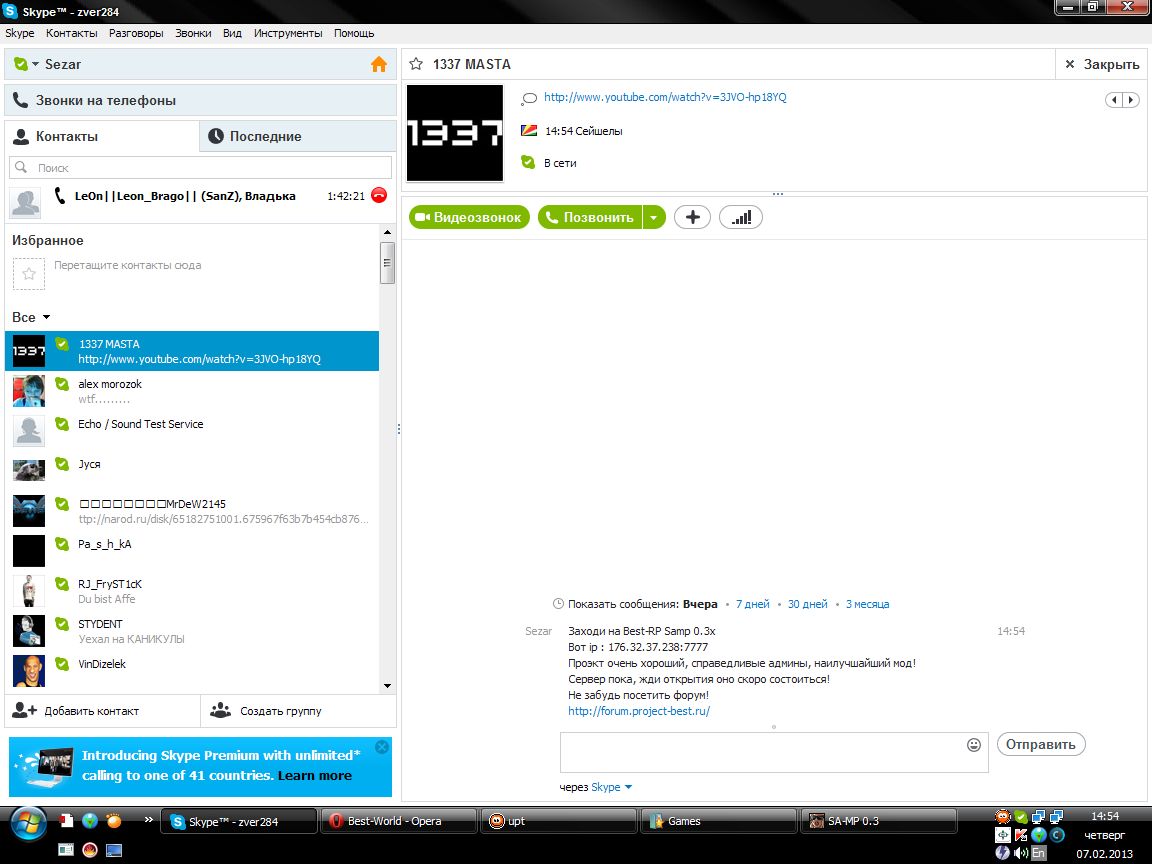Show messages from Вчера

(x=700, y=604)
